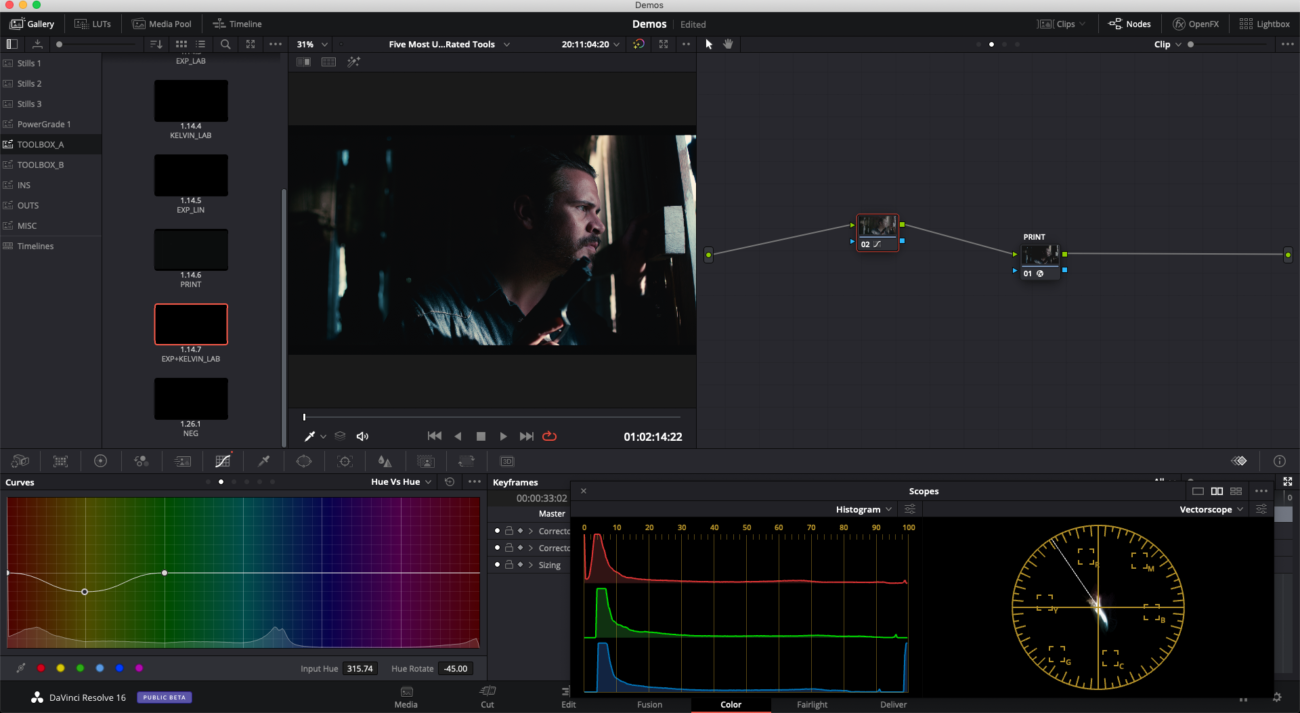The width and height of the screenshot is (1300, 713).
Task: Toggle the OpenFX panel button
Action: (x=1196, y=24)
